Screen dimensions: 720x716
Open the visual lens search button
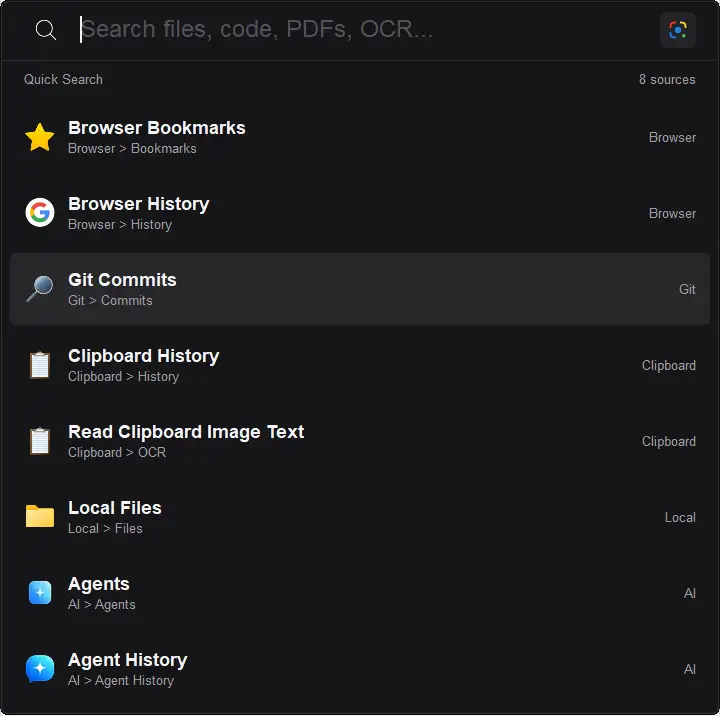678,30
